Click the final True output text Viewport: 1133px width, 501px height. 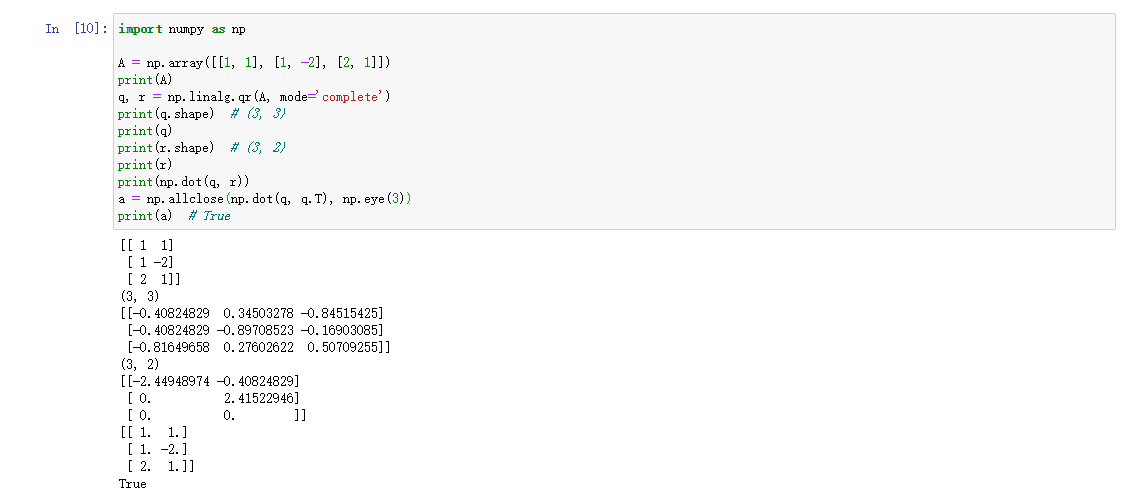click(x=132, y=484)
